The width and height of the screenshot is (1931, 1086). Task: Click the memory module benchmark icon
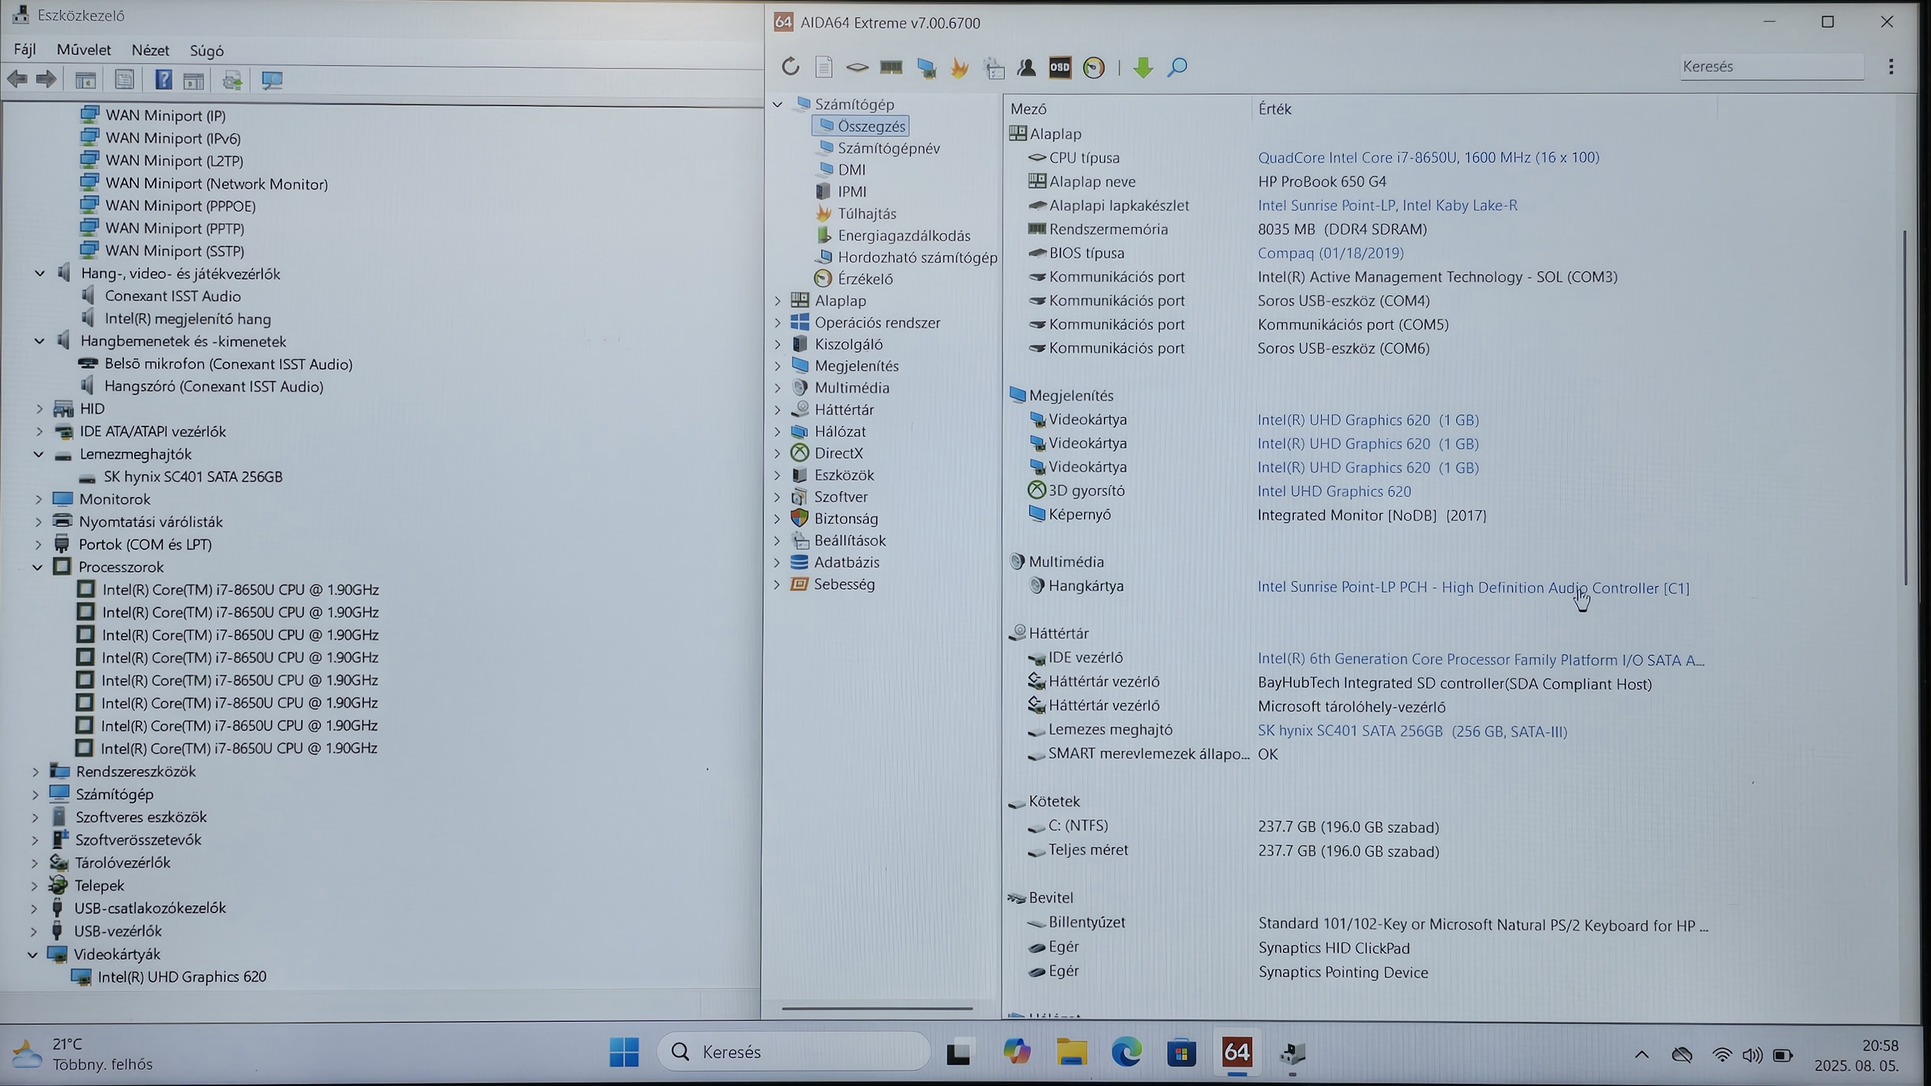(x=891, y=67)
